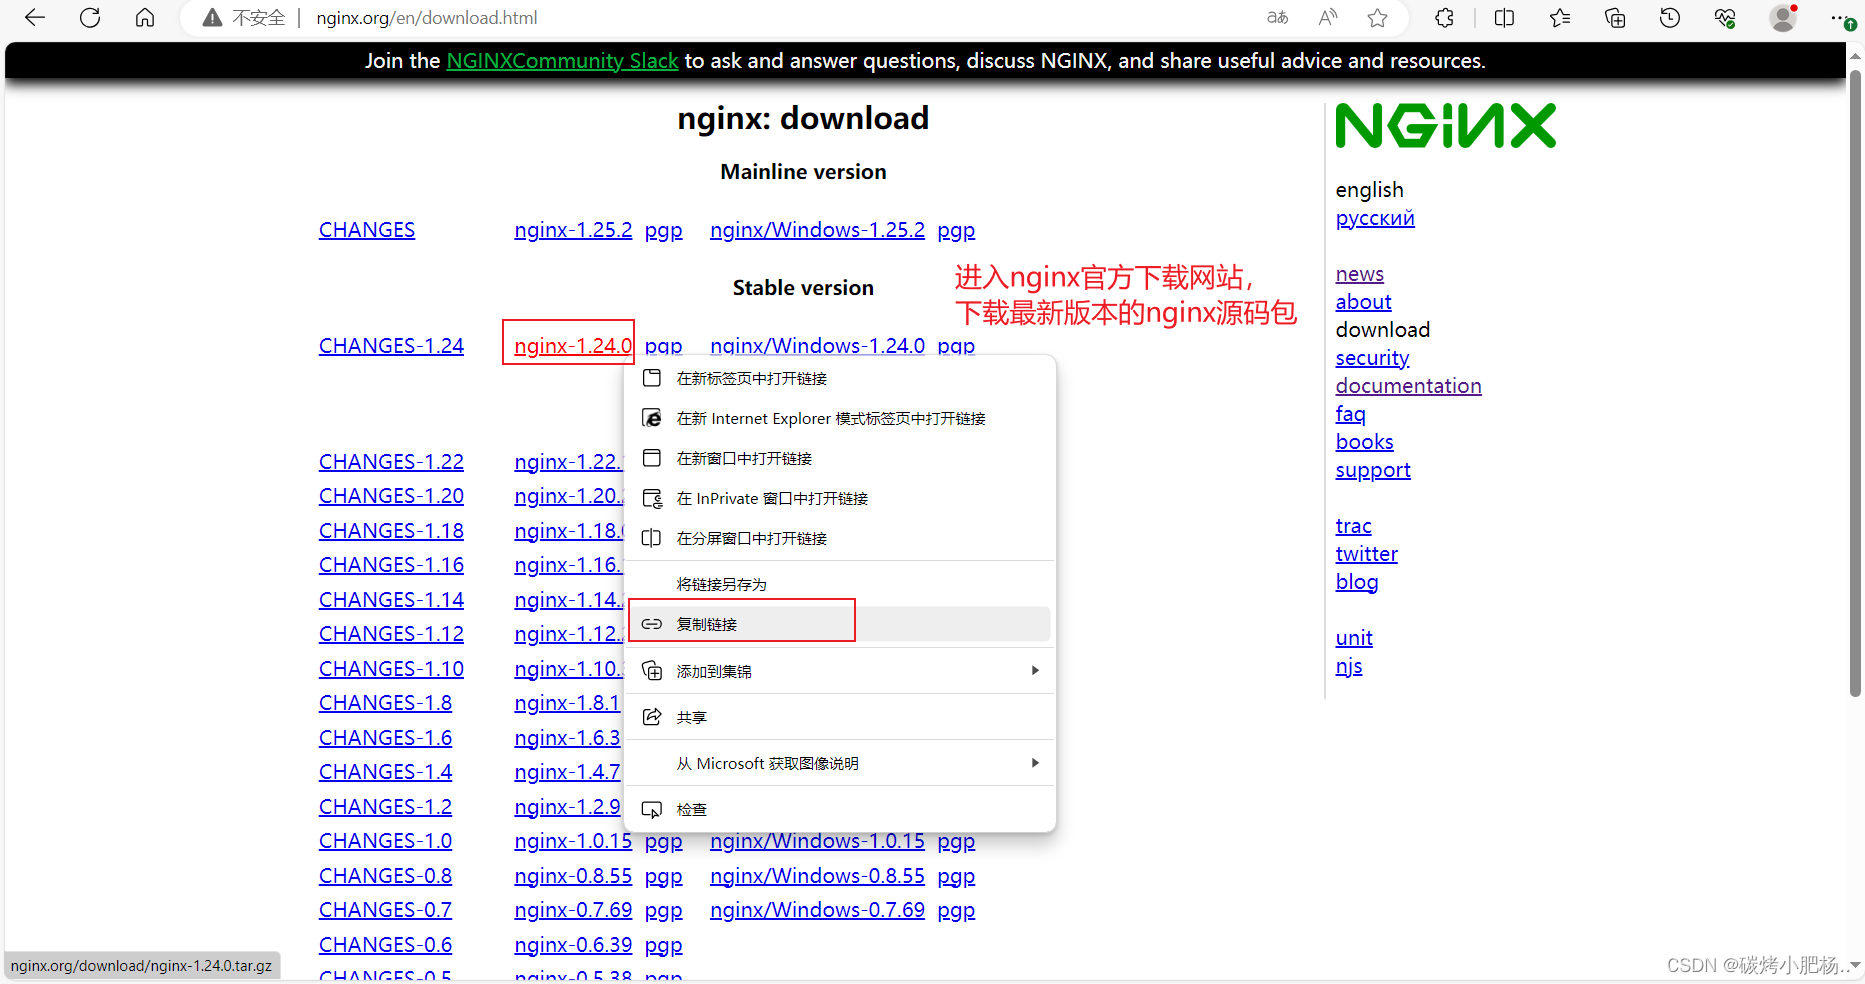Choose open link in InPrivate window
The width and height of the screenshot is (1865, 984).
[x=840, y=498]
